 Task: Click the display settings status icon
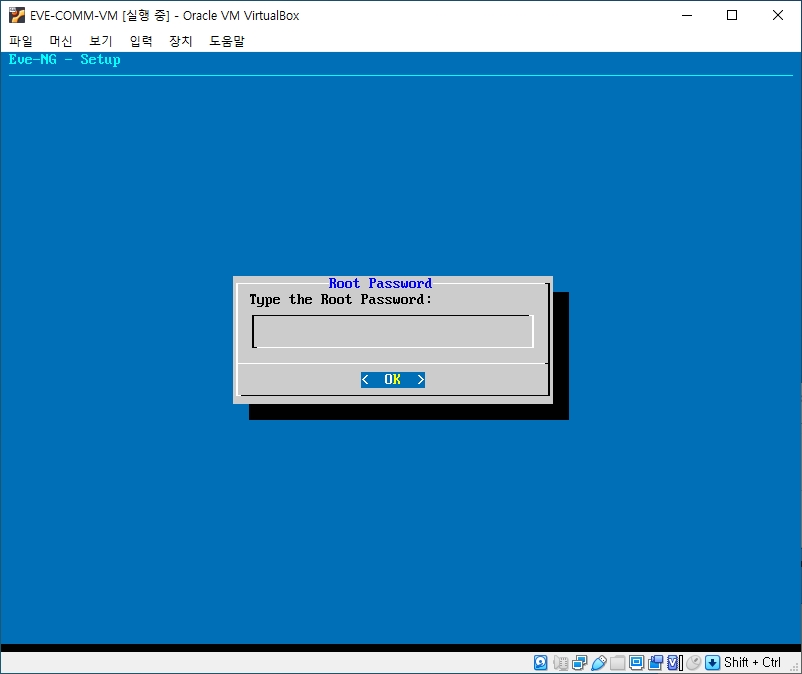(x=636, y=663)
